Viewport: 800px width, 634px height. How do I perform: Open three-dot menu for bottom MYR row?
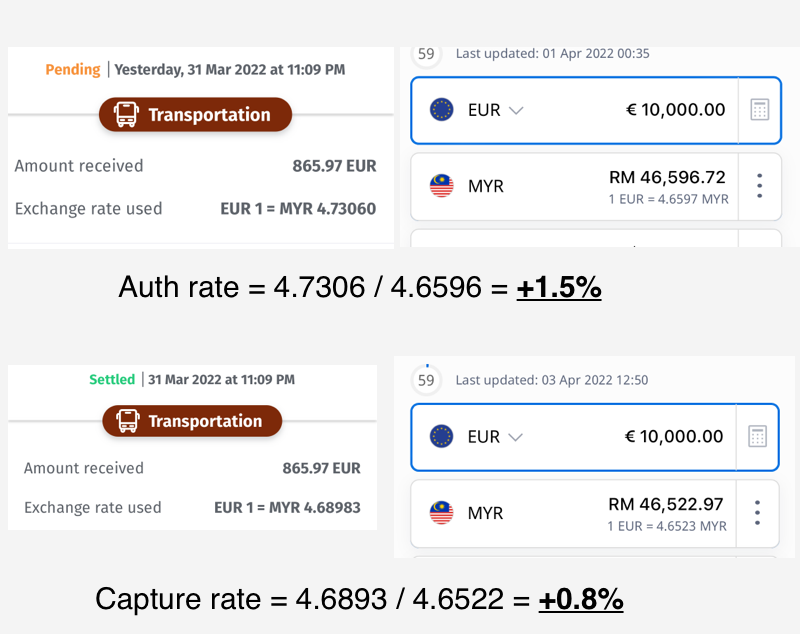[757, 513]
